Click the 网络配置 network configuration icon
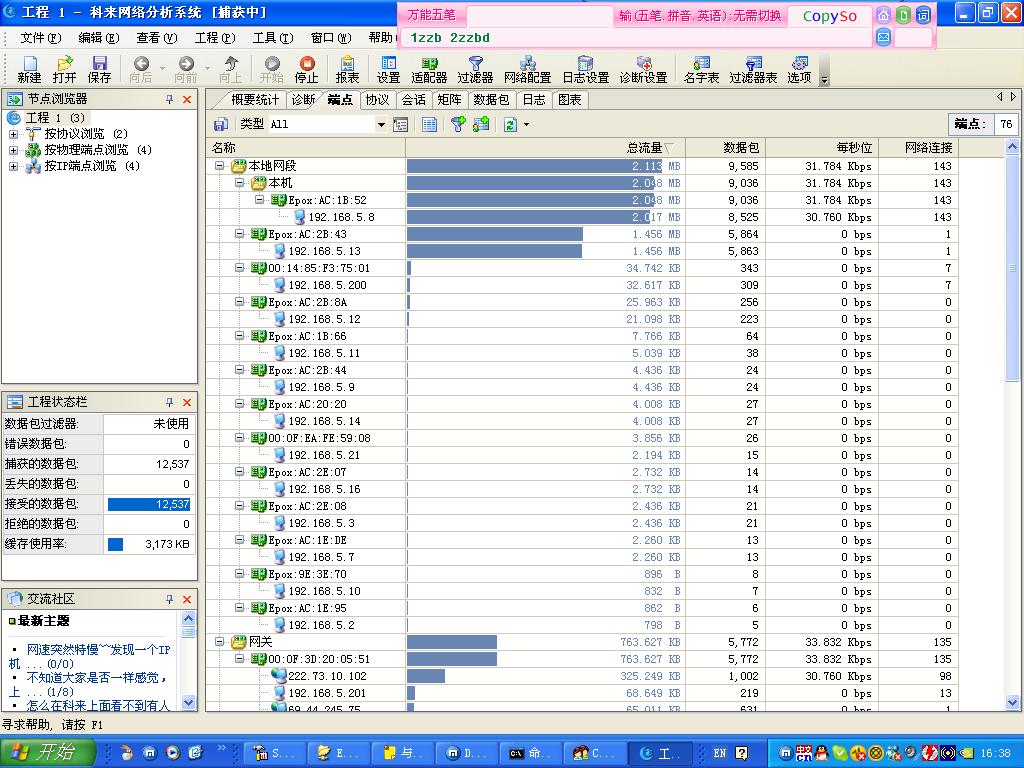 pyautogui.click(x=527, y=69)
